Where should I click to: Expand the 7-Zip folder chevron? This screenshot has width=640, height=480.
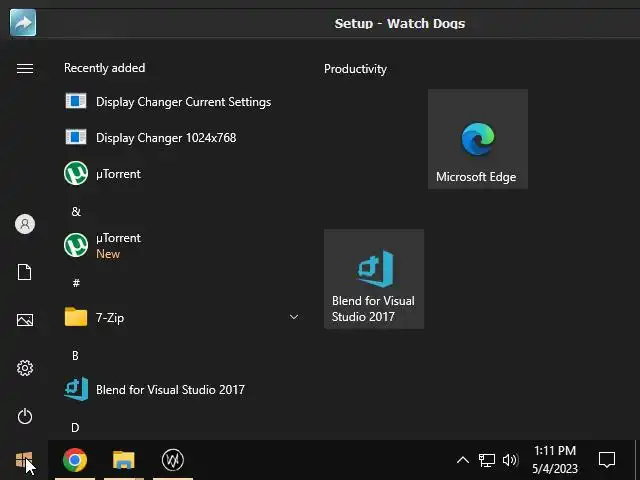[294, 317]
